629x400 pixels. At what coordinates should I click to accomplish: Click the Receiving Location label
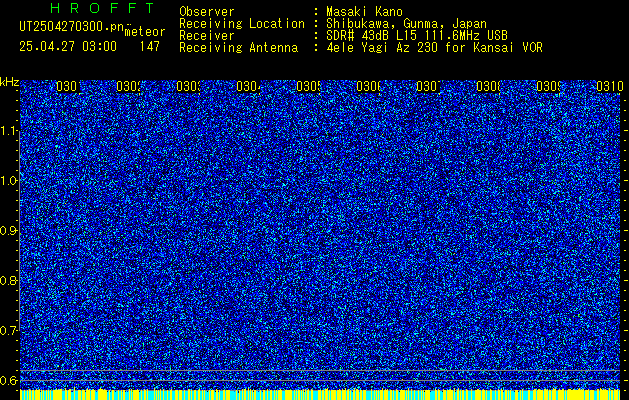tap(242, 24)
